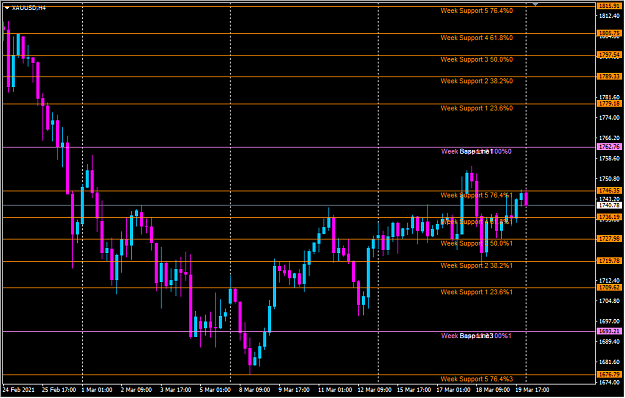Click the pink 1762.76 price tag
625x398 pixels.
(609, 147)
